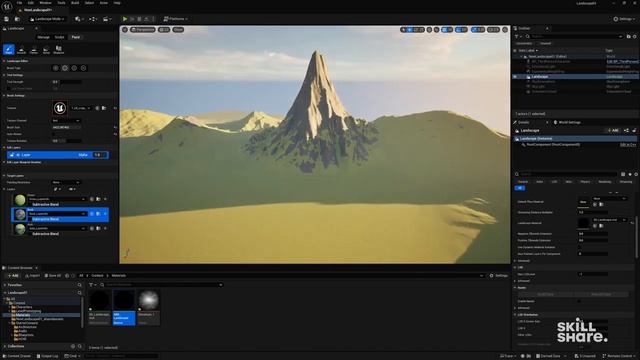Image resolution: width=640 pixels, height=360 pixels.
Task: Open the Landscape Mode dropdown
Action: [x=47, y=19]
